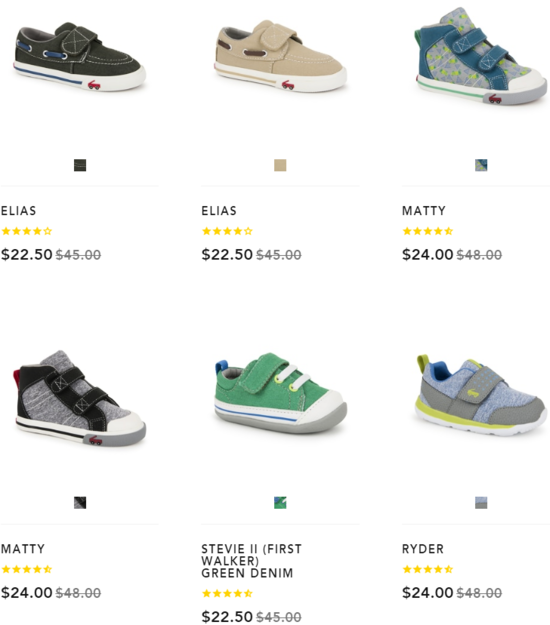This screenshot has height=625, width=550.
Task: Open the RYDER product title link
Action: click(423, 549)
